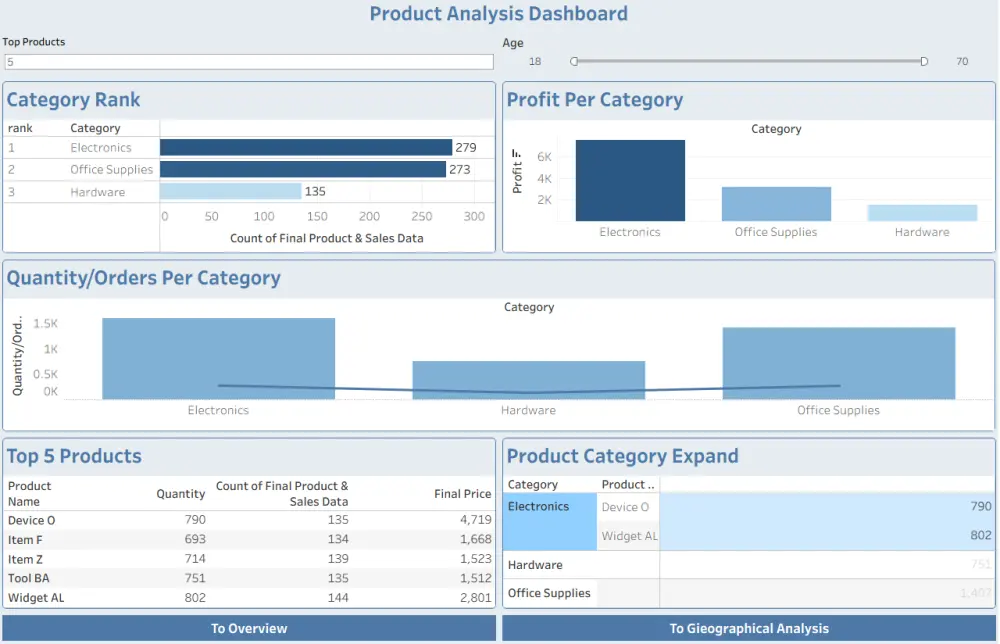Collapse the Electronics category in Product Category Expand

(x=539, y=507)
